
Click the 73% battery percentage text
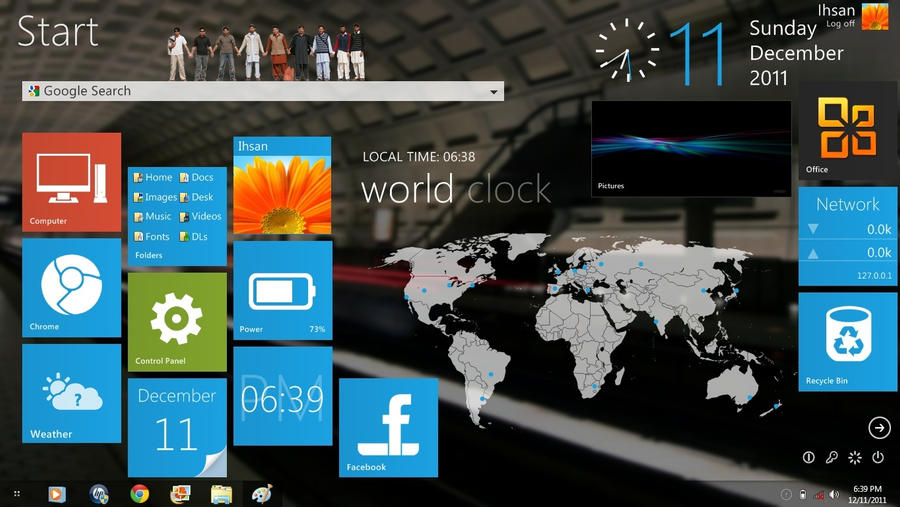317,330
